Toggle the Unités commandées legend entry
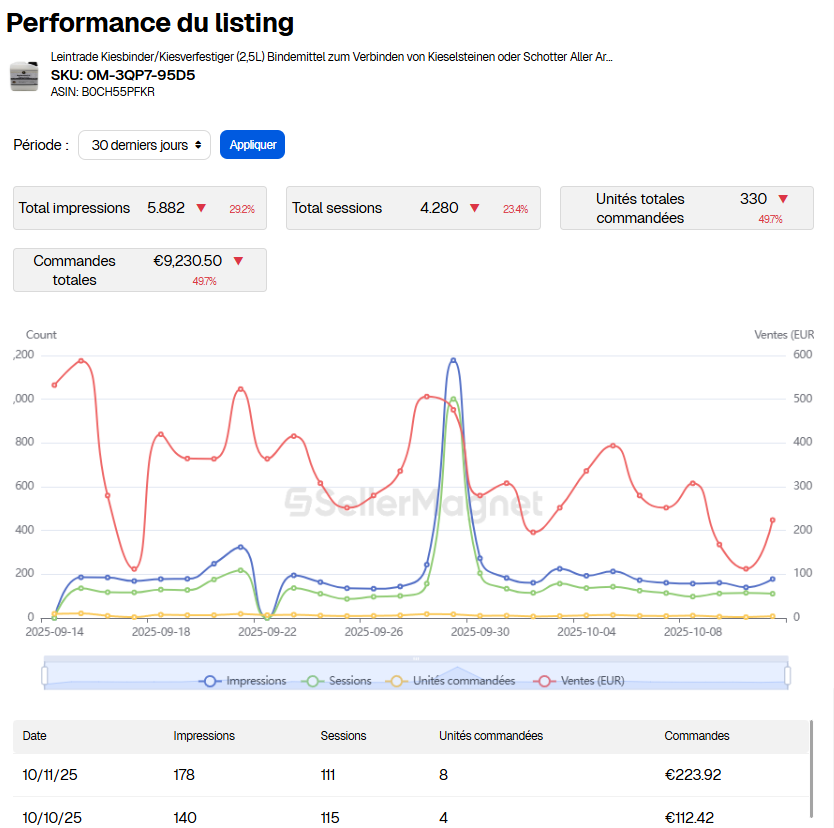834x828 pixels. (x=452, y=681)
